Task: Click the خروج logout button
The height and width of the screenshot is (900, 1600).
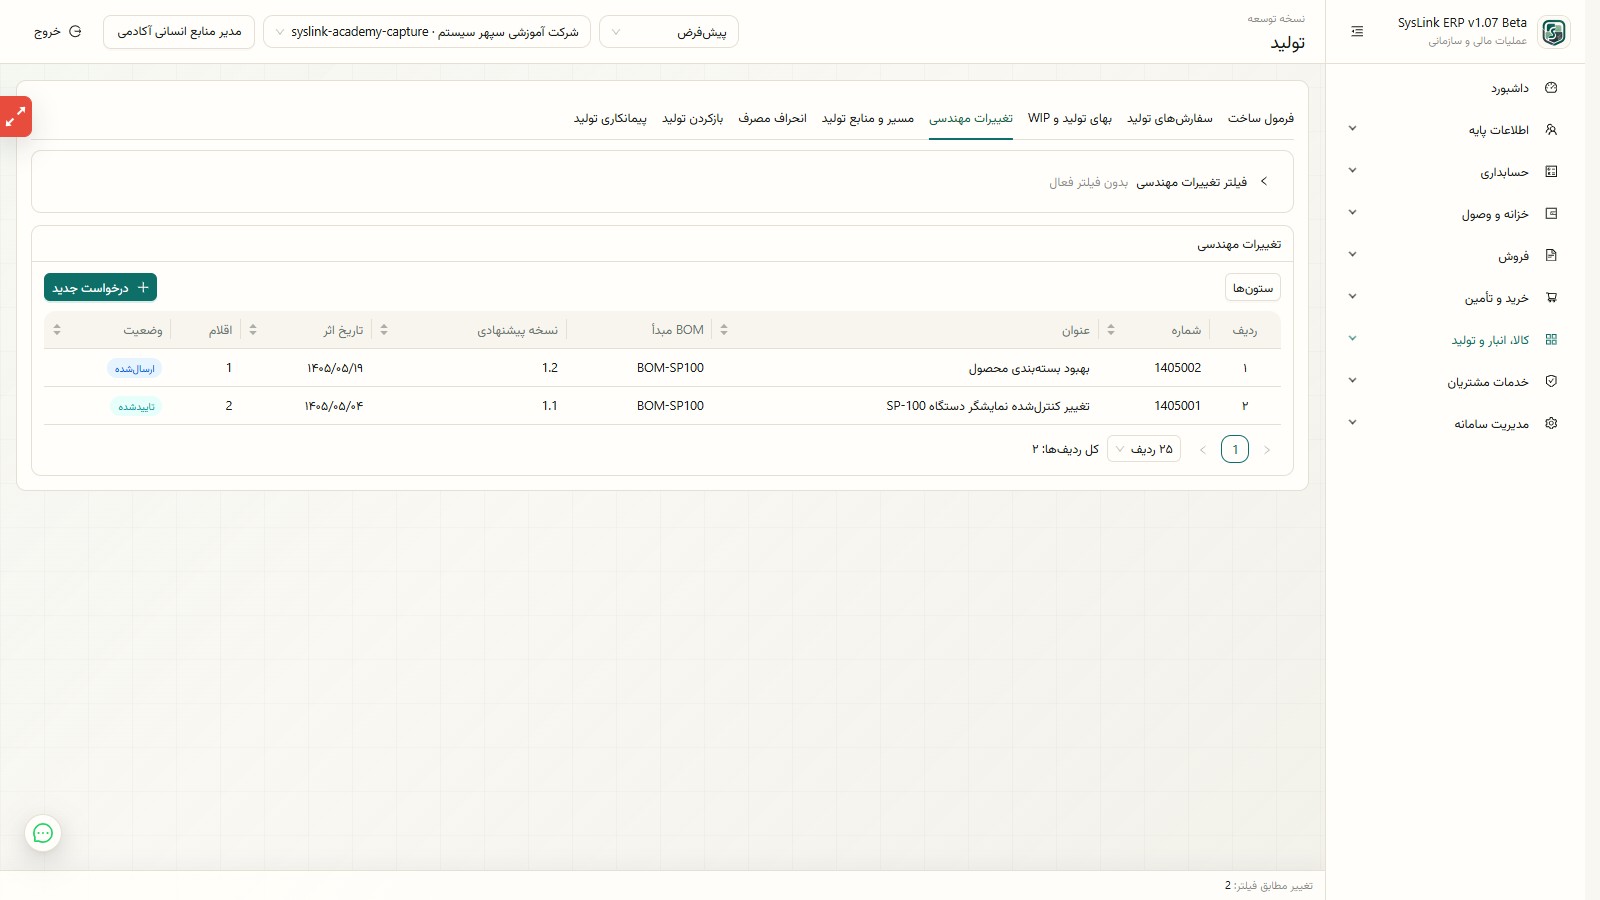Action: 57,32
